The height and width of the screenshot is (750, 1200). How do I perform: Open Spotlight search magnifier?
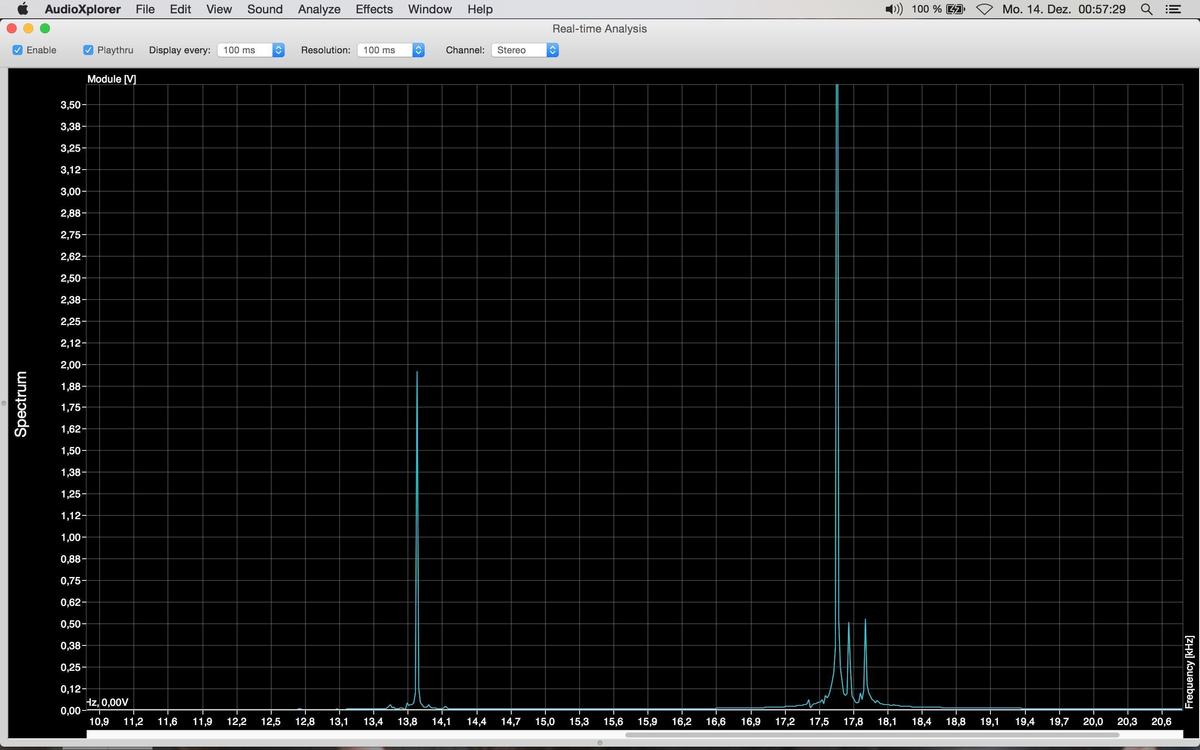coord(1147,9)
